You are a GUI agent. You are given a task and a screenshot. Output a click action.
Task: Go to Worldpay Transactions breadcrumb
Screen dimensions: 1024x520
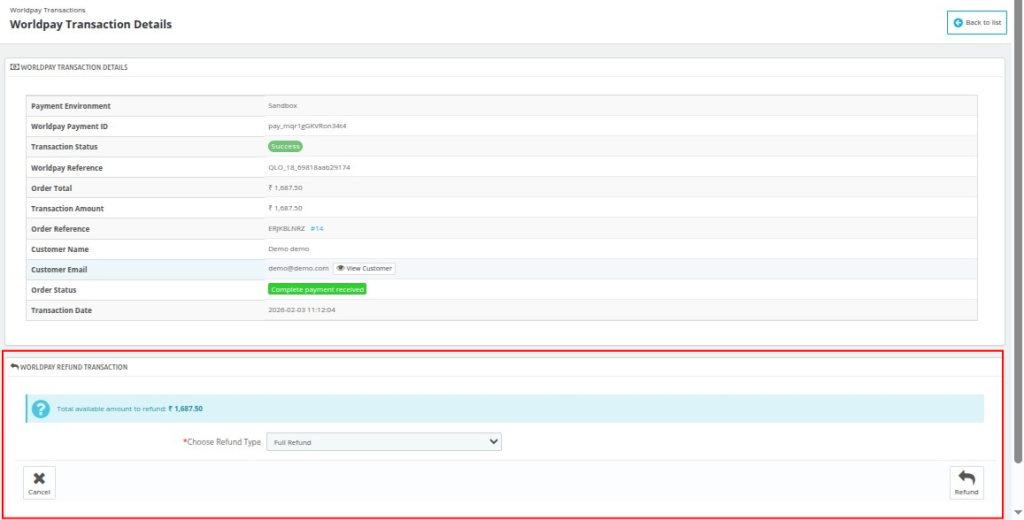click(47, 10)
